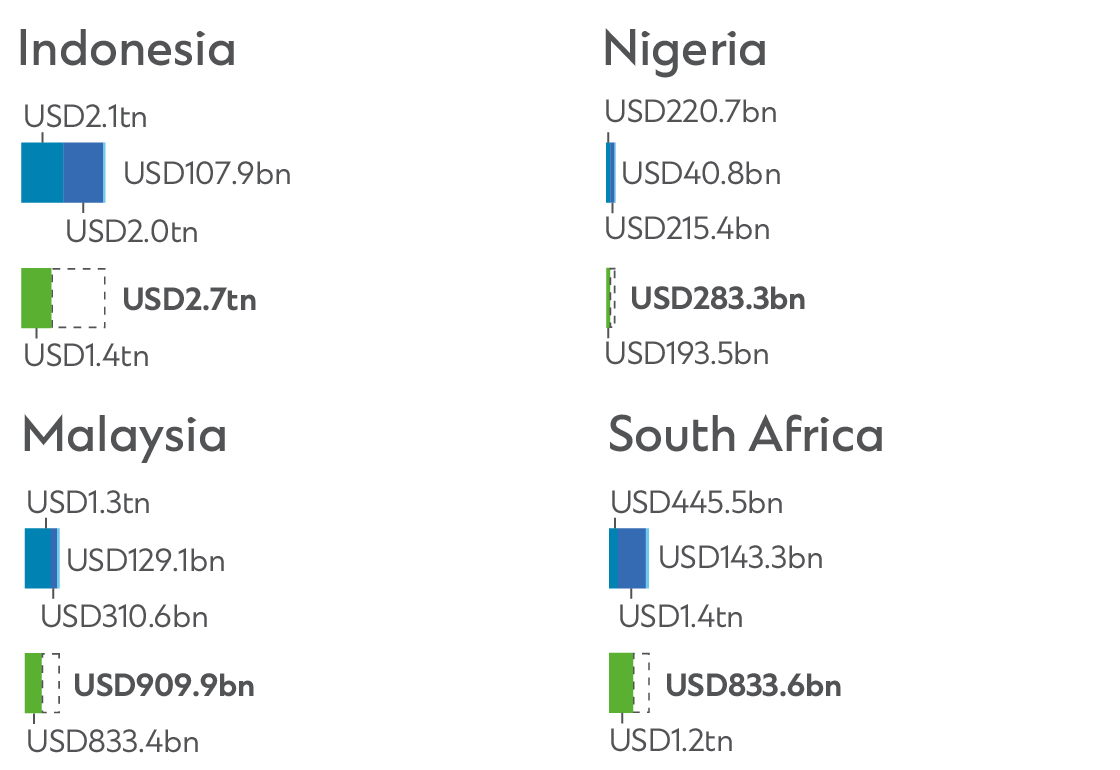Select South Africa's green bar
This screenshot has height=770, width=1120.
point(621,683)
